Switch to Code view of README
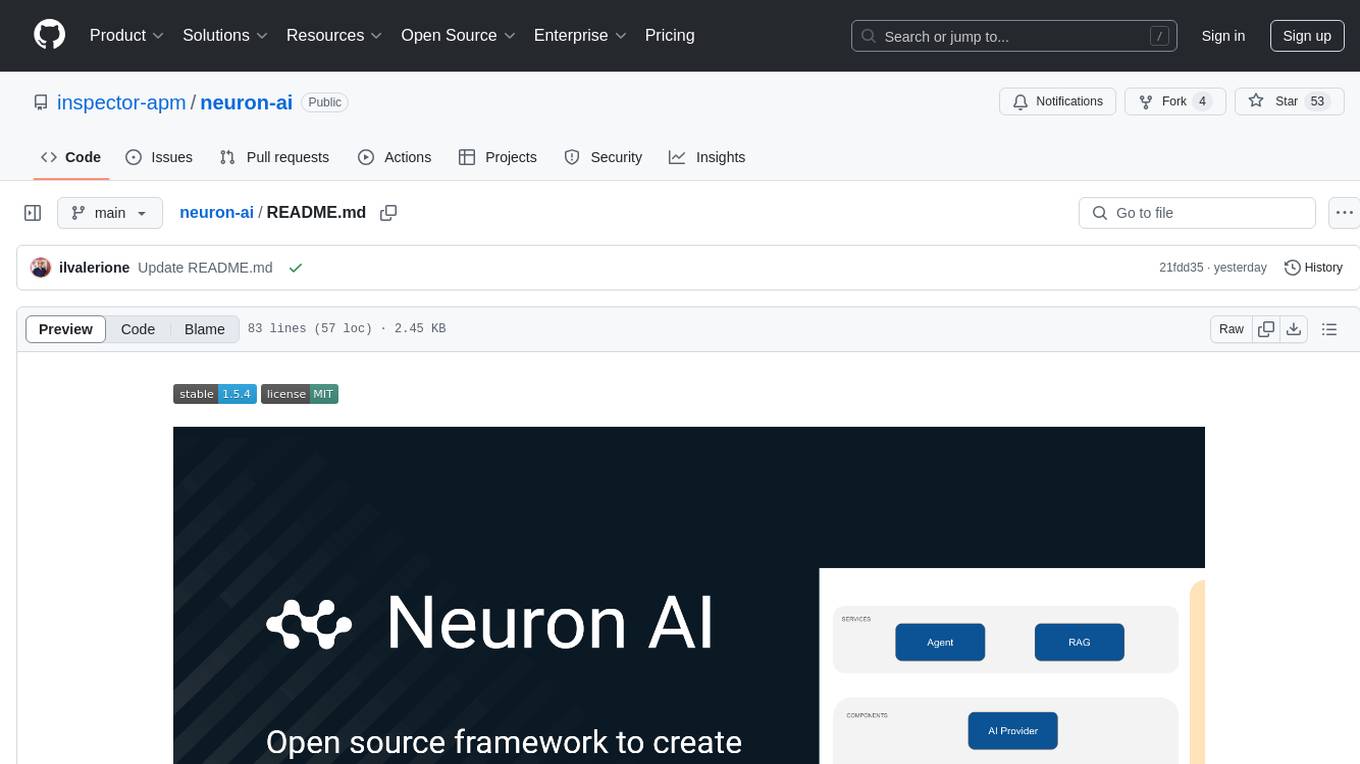Viewport: 1360px width, 764px height. point(138,329)
